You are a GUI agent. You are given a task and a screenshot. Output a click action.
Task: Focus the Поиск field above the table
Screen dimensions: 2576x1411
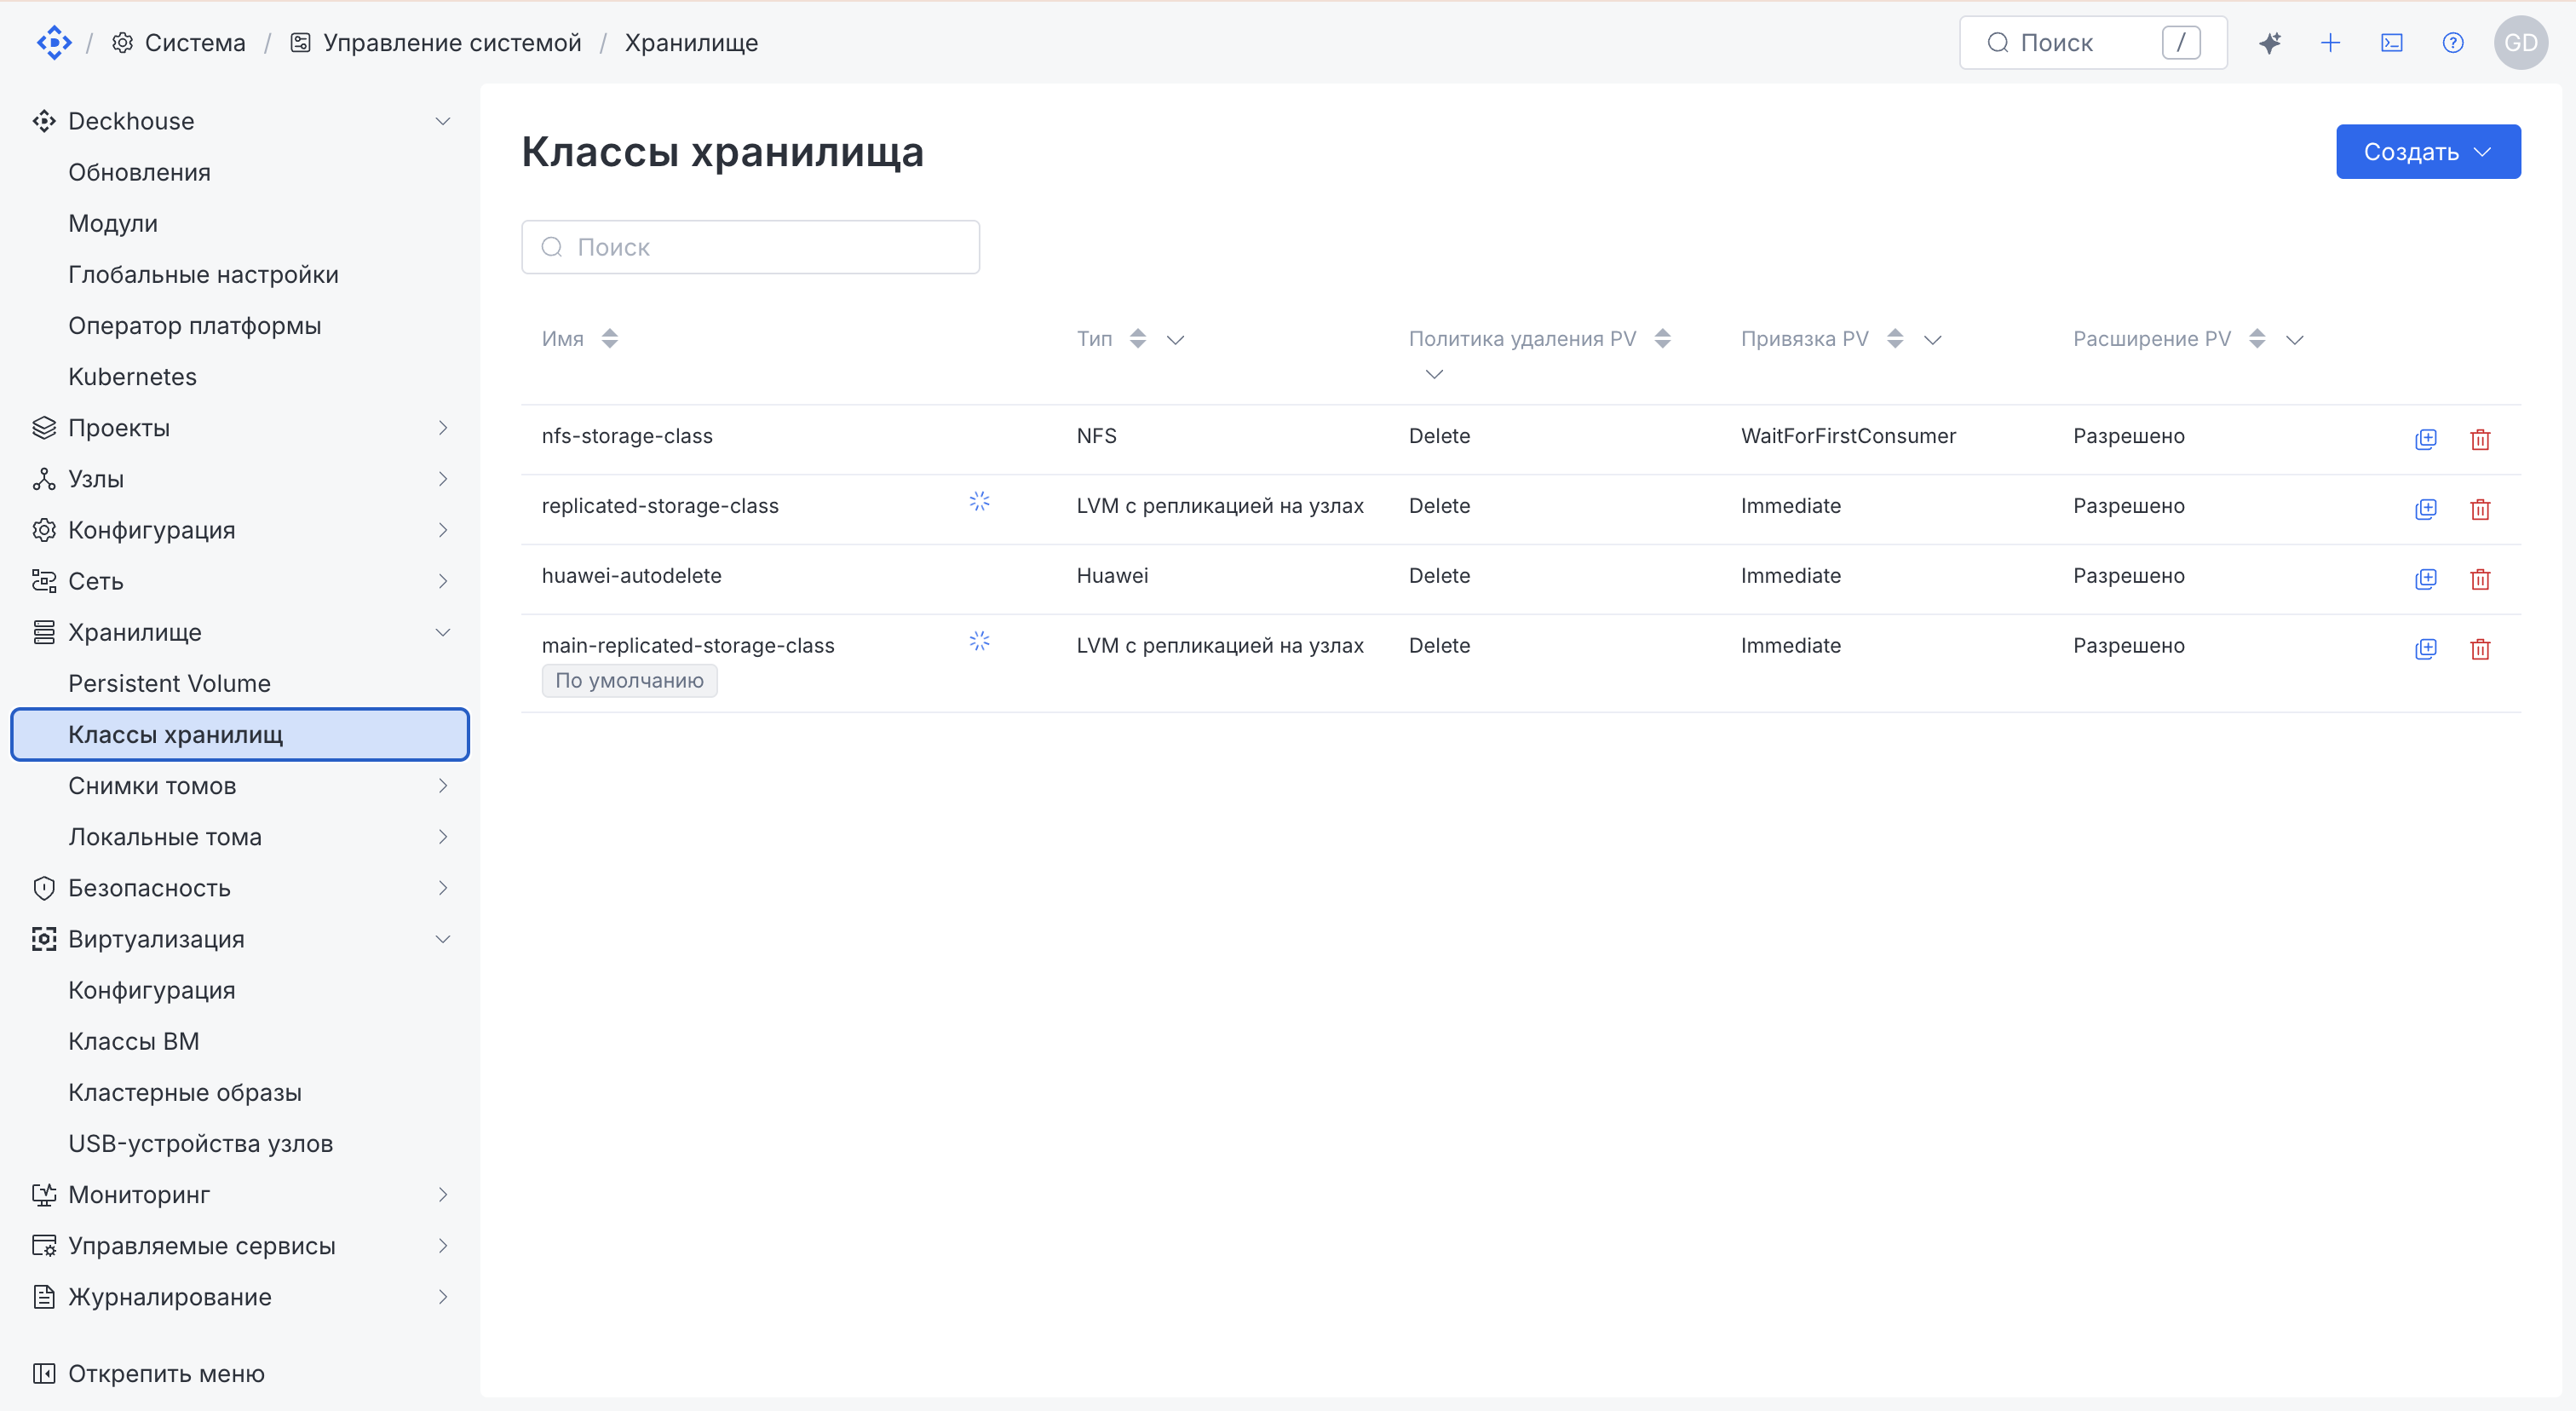[x=750, y=247]
